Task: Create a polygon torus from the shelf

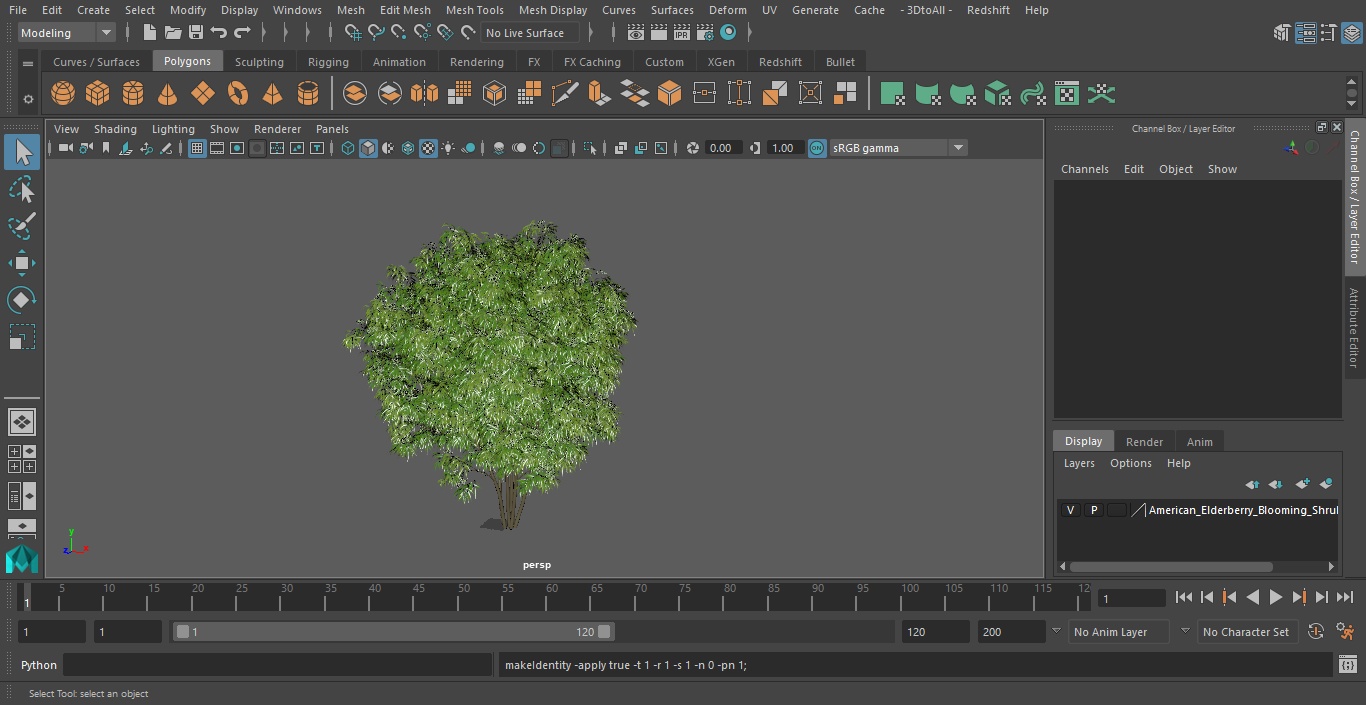Action: point(237,94)
